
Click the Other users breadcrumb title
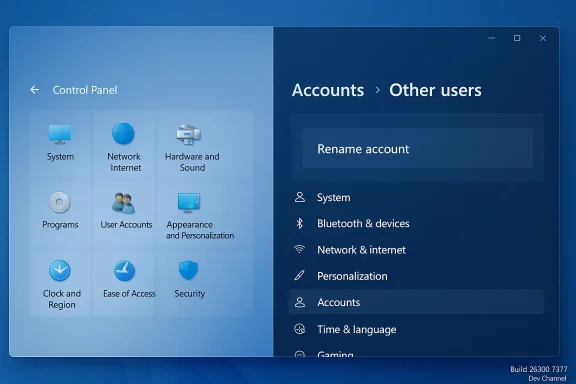[435, 90]
